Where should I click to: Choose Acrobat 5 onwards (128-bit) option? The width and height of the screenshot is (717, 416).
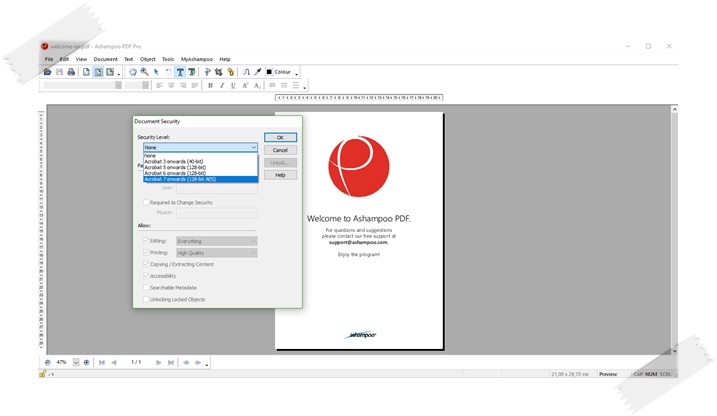tap(200, 167)
